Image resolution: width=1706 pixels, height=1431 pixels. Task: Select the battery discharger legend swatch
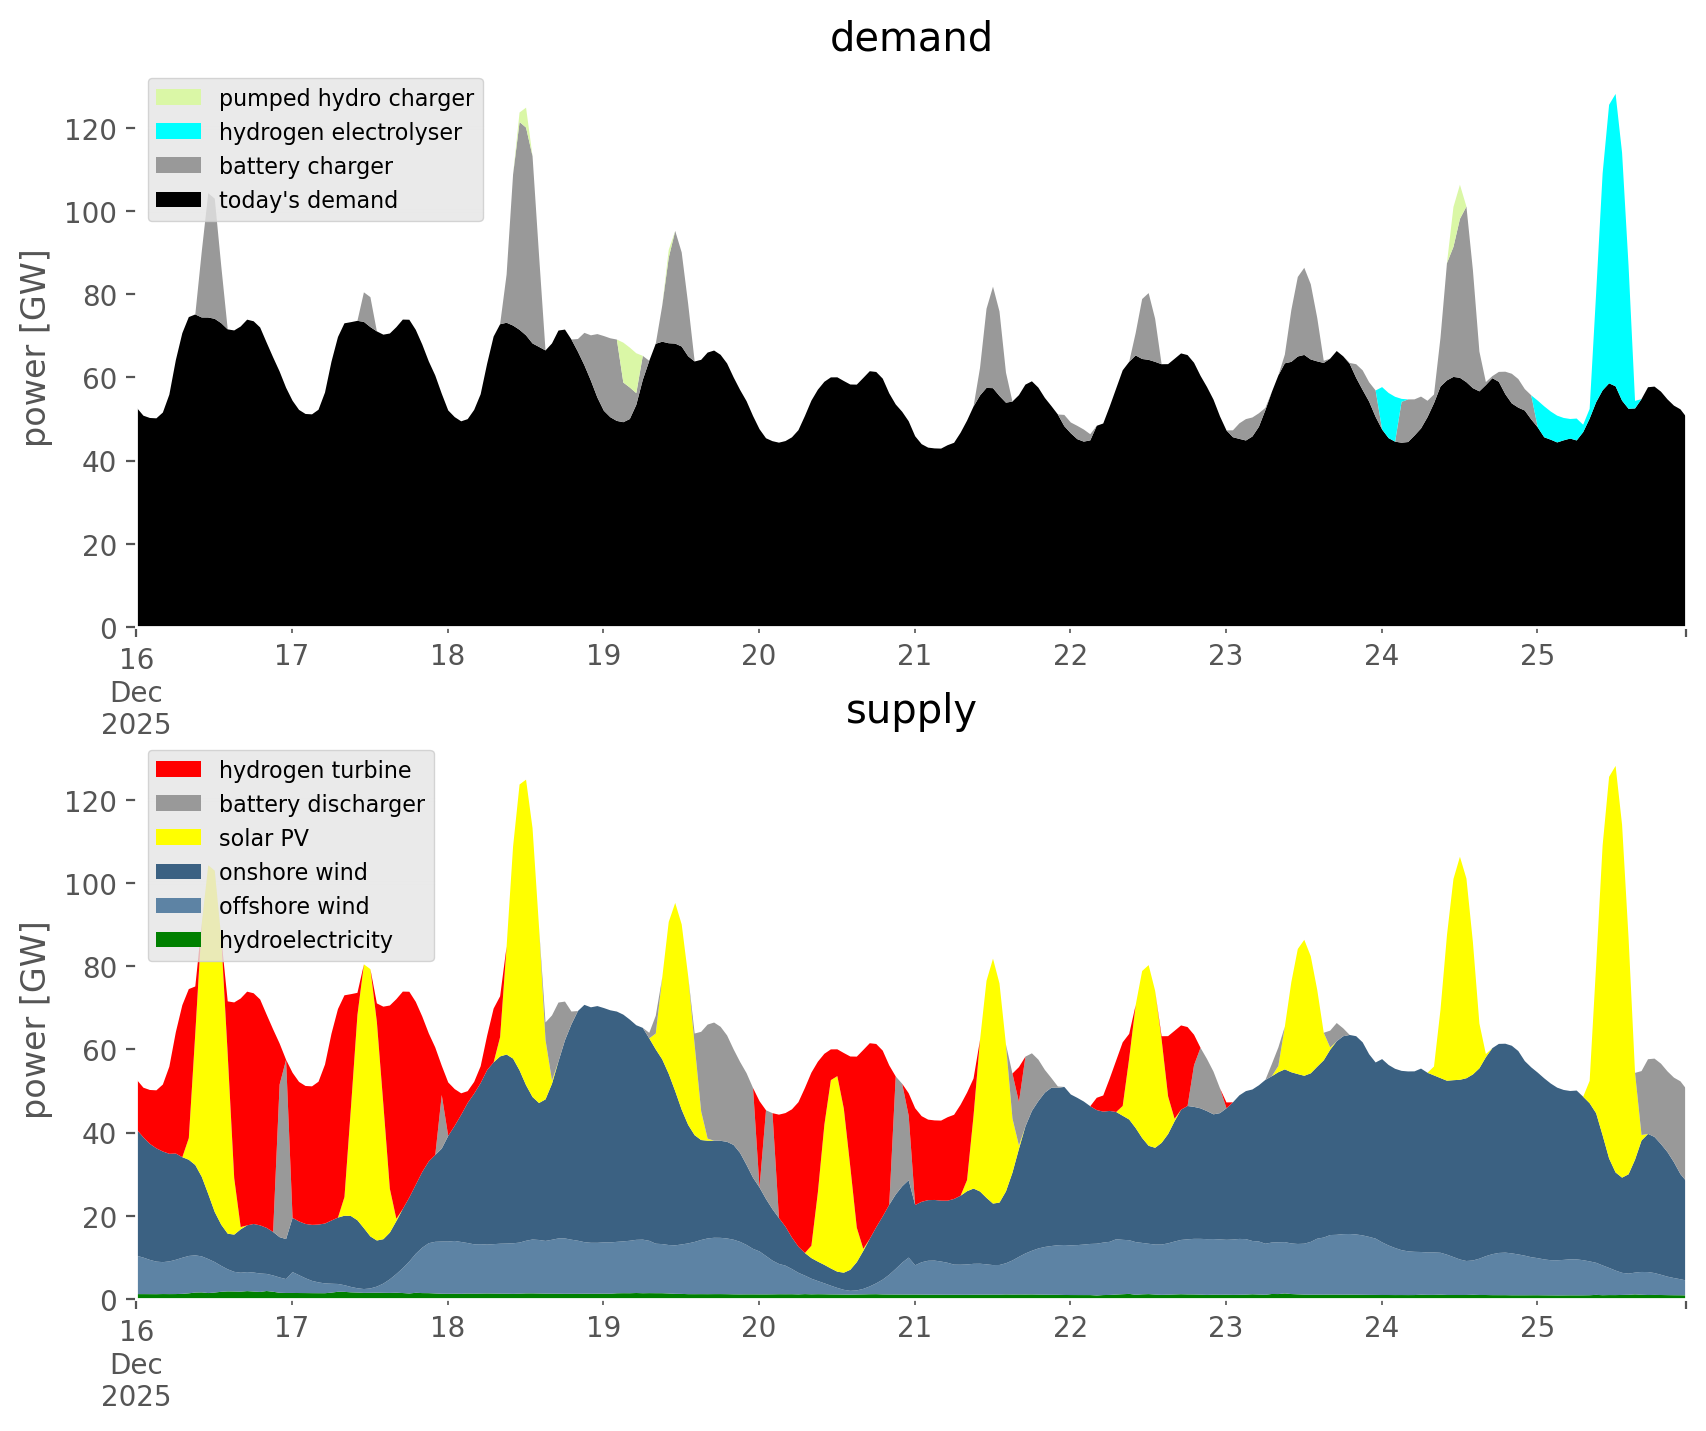179,804
